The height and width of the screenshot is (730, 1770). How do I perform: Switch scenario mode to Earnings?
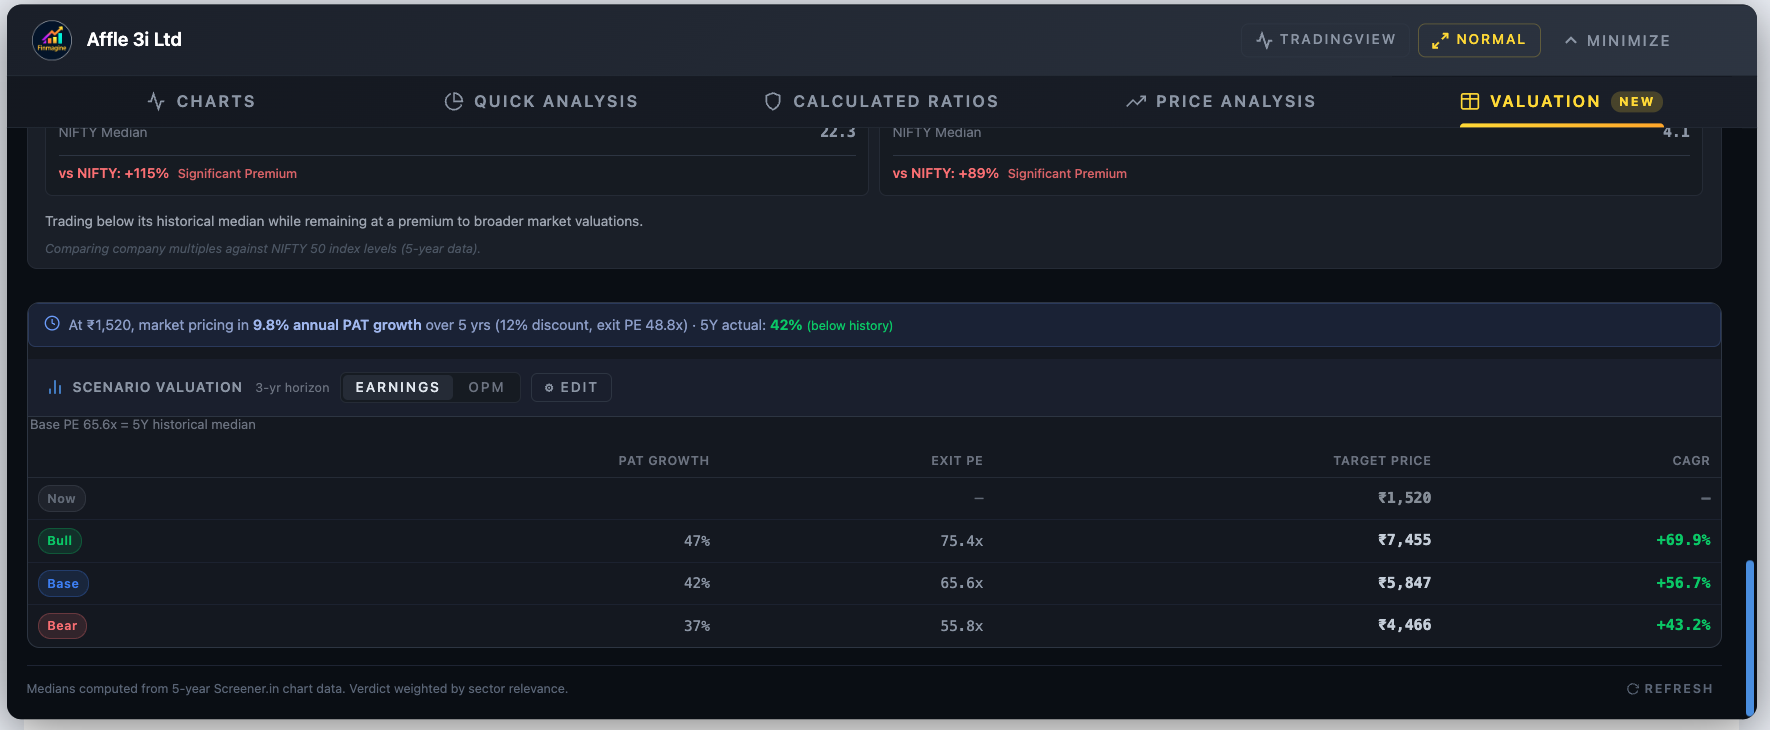[397, 387]
